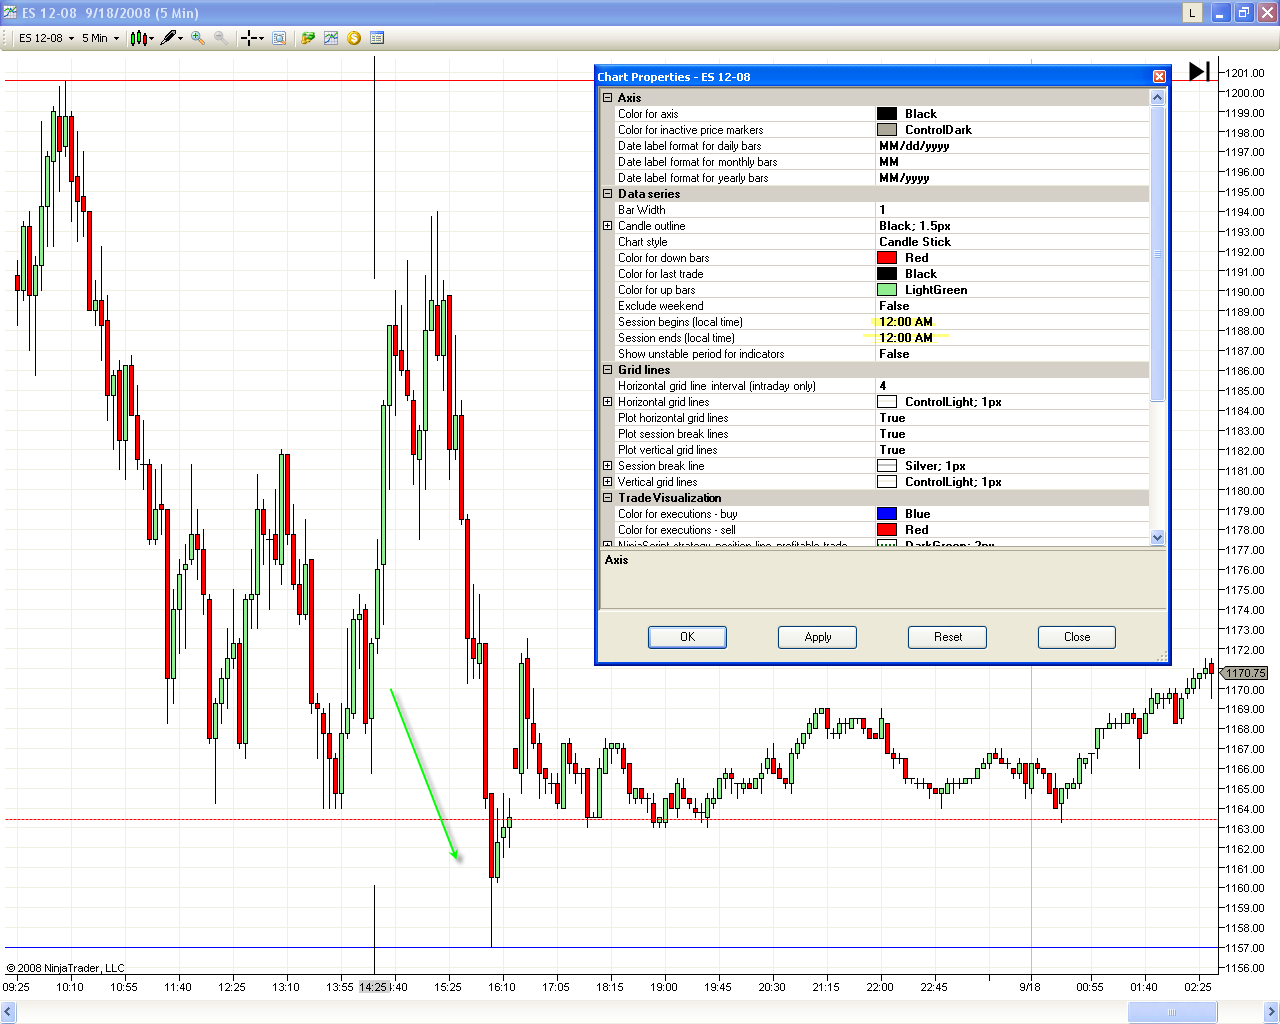Screen dimensions: 1280x1024
Task: Jump to latest bar with arrow icon
Action: click(1199, 71)
